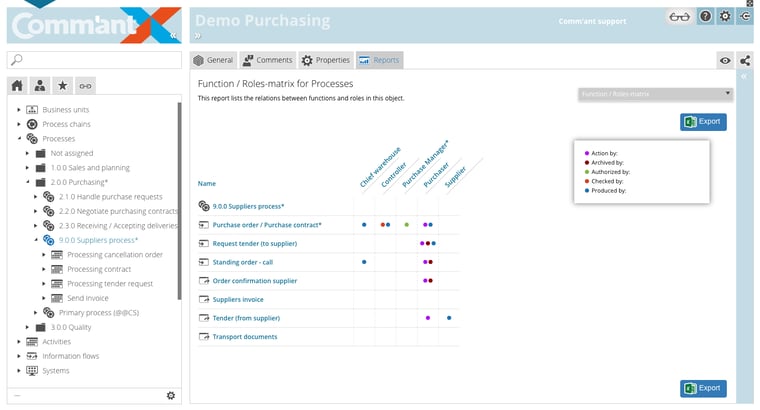Image resolution: width=760 pixels, height=410 pixels.
Task: Click the top Export button
Action: [703, 122]
